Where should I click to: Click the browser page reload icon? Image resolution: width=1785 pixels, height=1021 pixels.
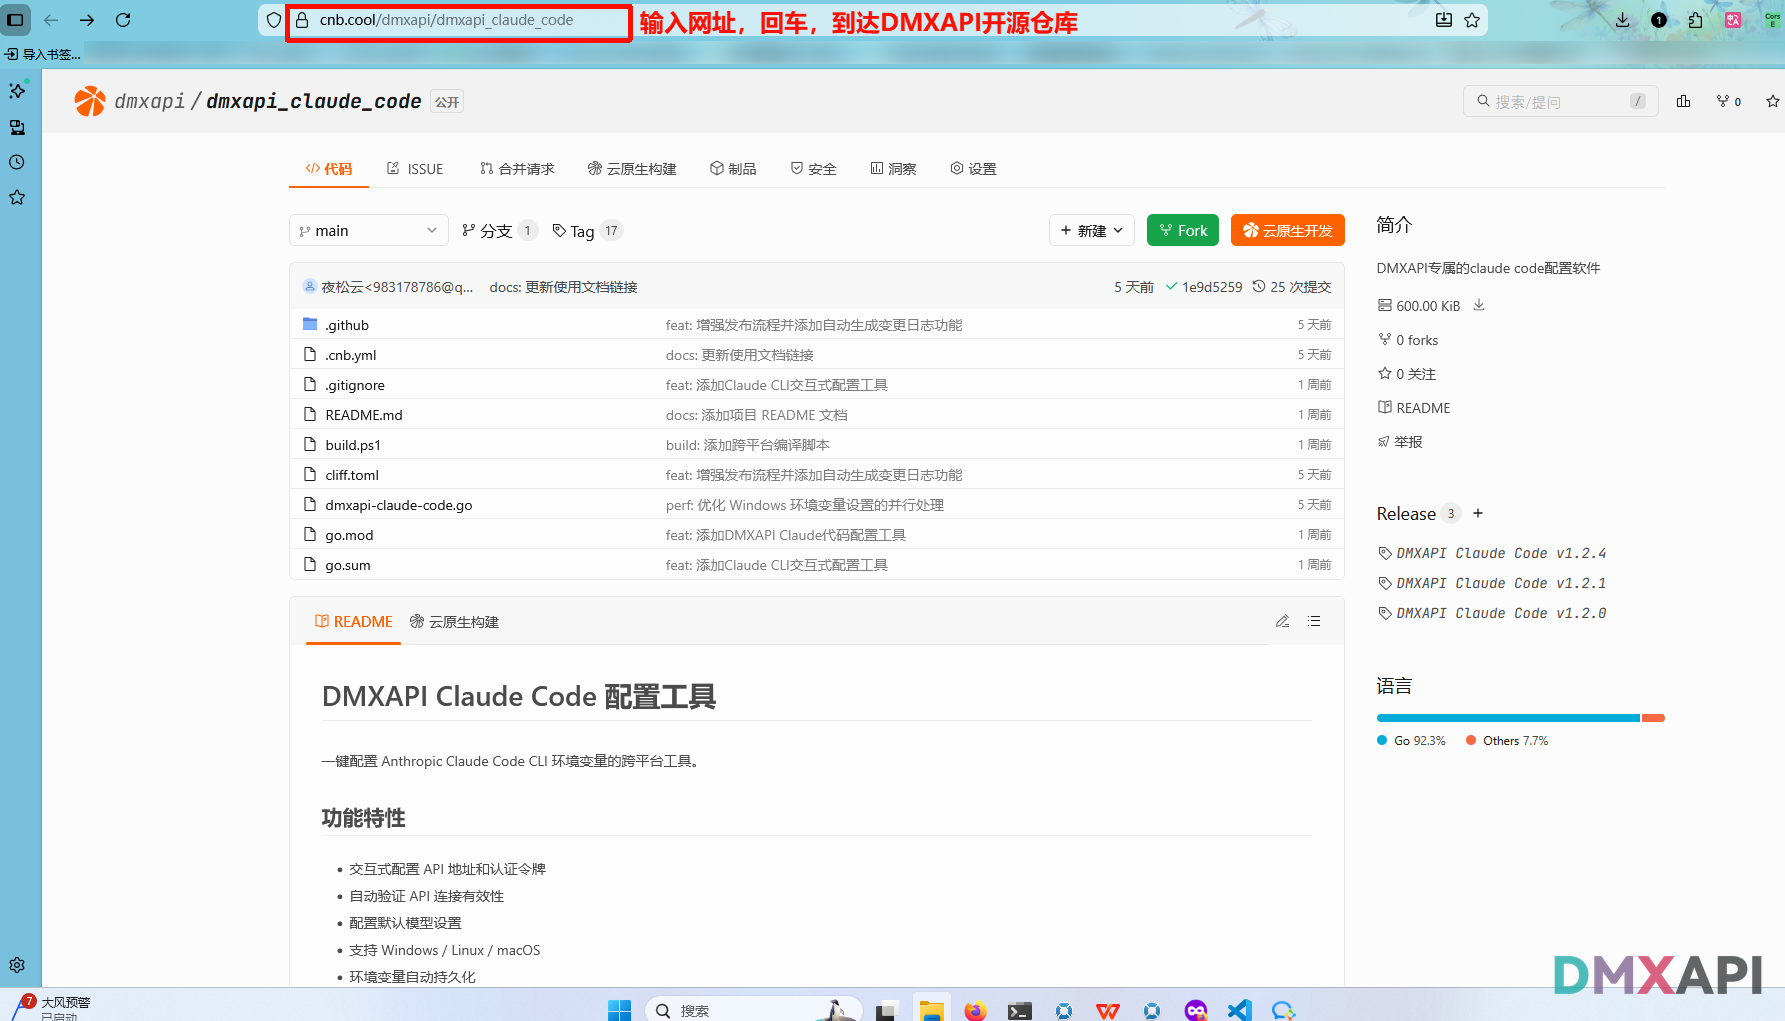123,20
